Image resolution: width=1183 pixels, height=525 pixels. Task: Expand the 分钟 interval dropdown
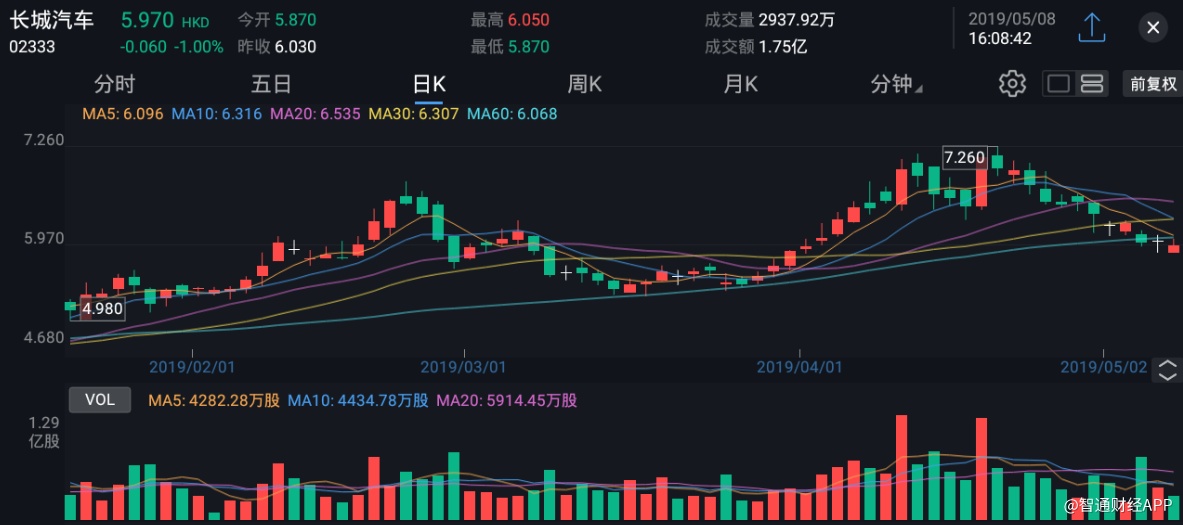[x=896, y=84]
